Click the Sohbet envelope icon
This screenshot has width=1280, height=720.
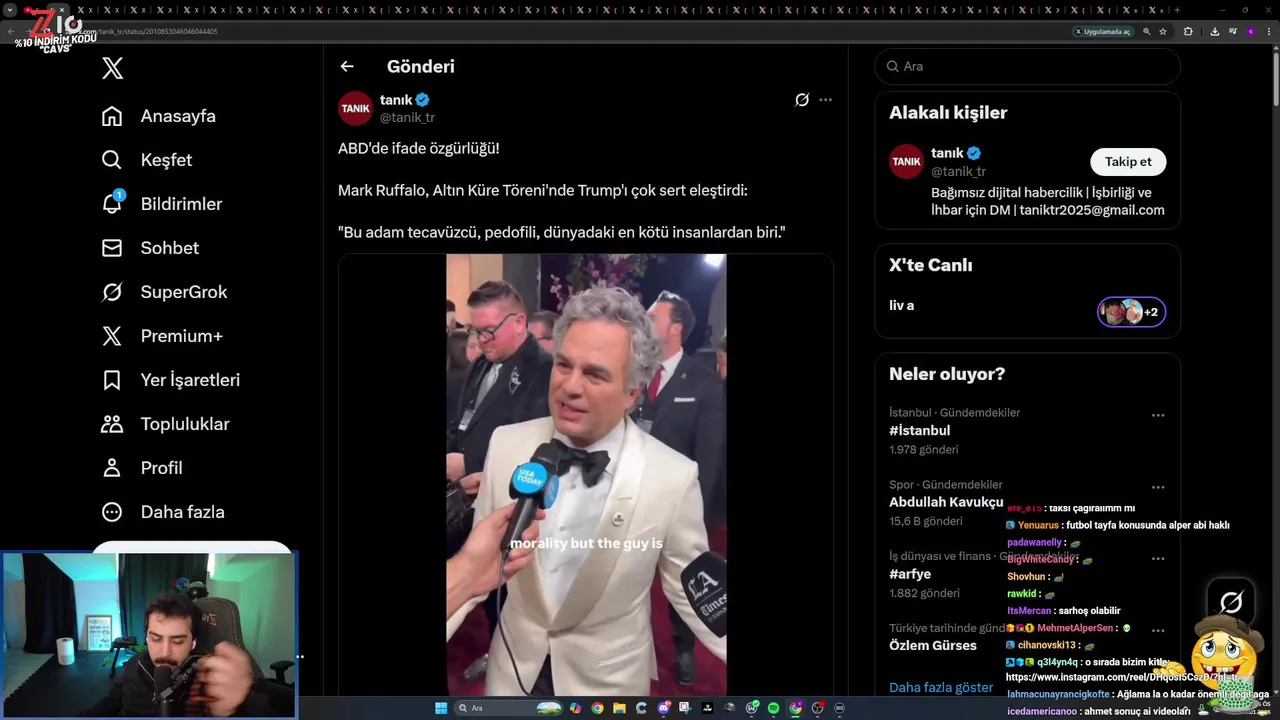click(112, 248)
